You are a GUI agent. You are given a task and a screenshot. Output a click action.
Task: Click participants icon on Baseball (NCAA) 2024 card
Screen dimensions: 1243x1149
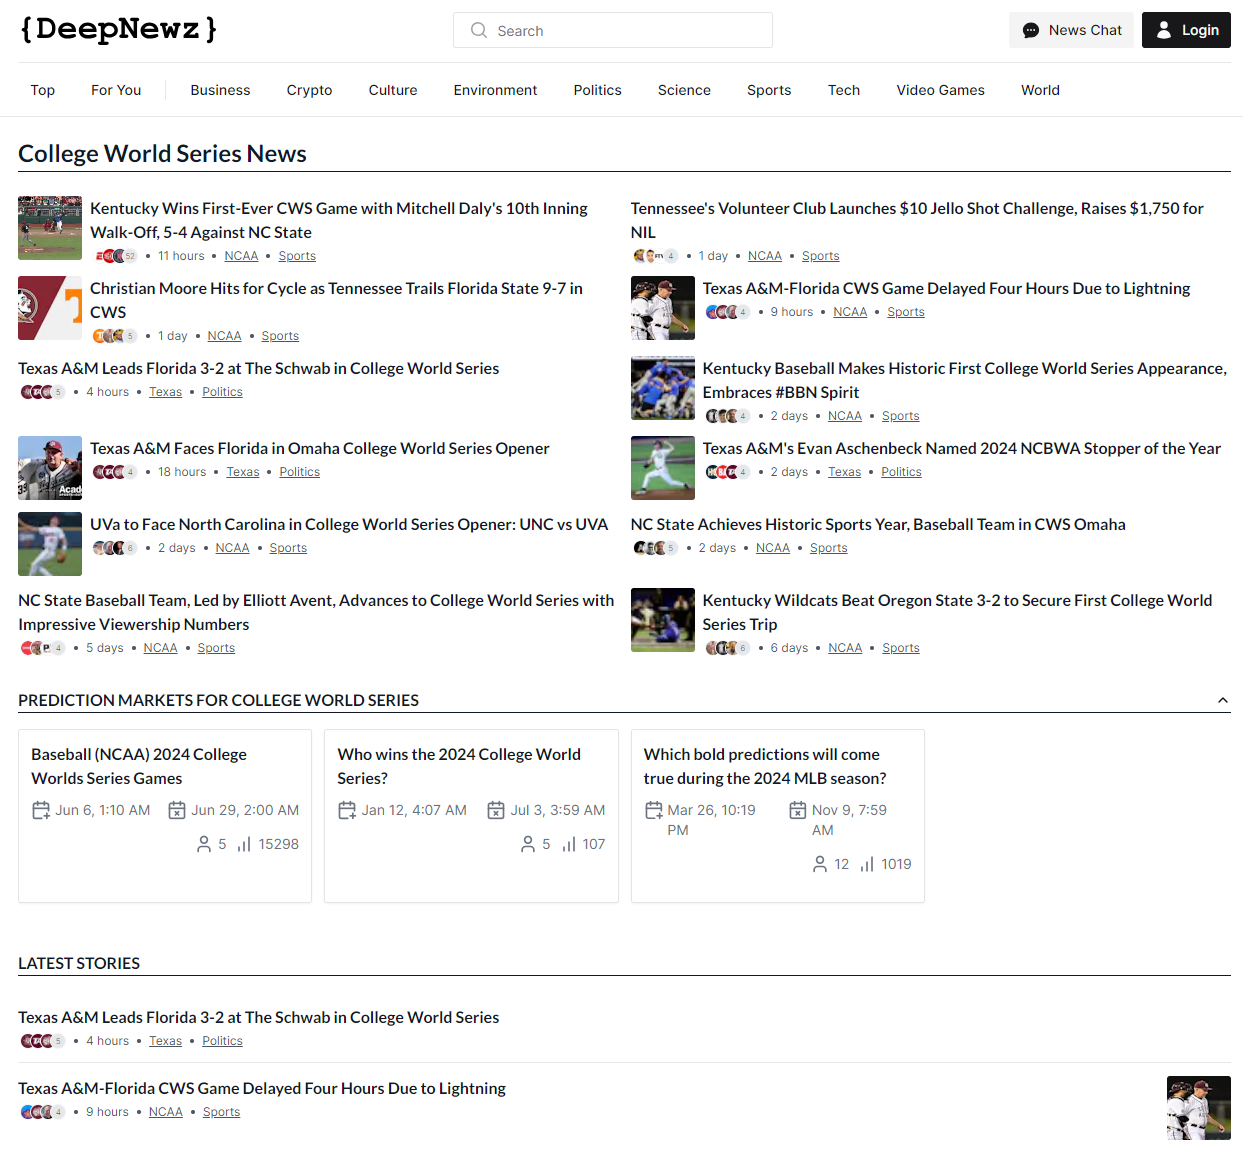204,844
